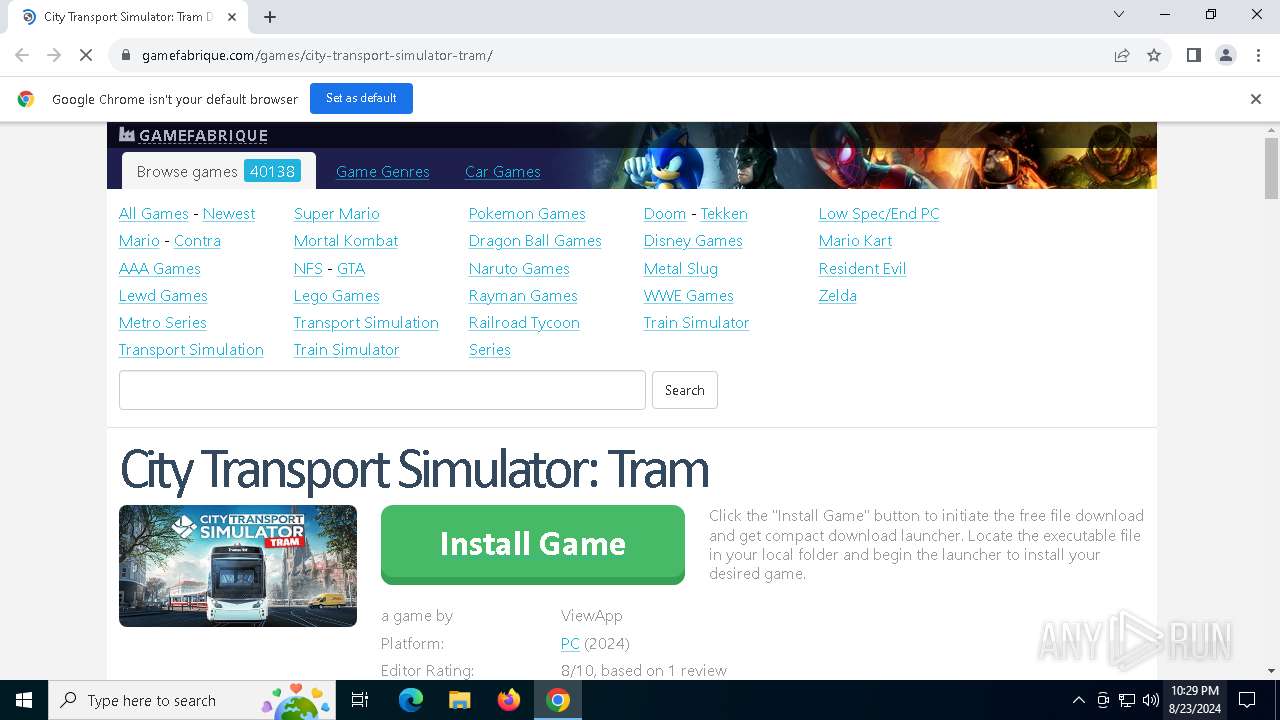The image size is (1280, 720).
Task: Open the Chrome side panel
Action: click(1193, 55)
